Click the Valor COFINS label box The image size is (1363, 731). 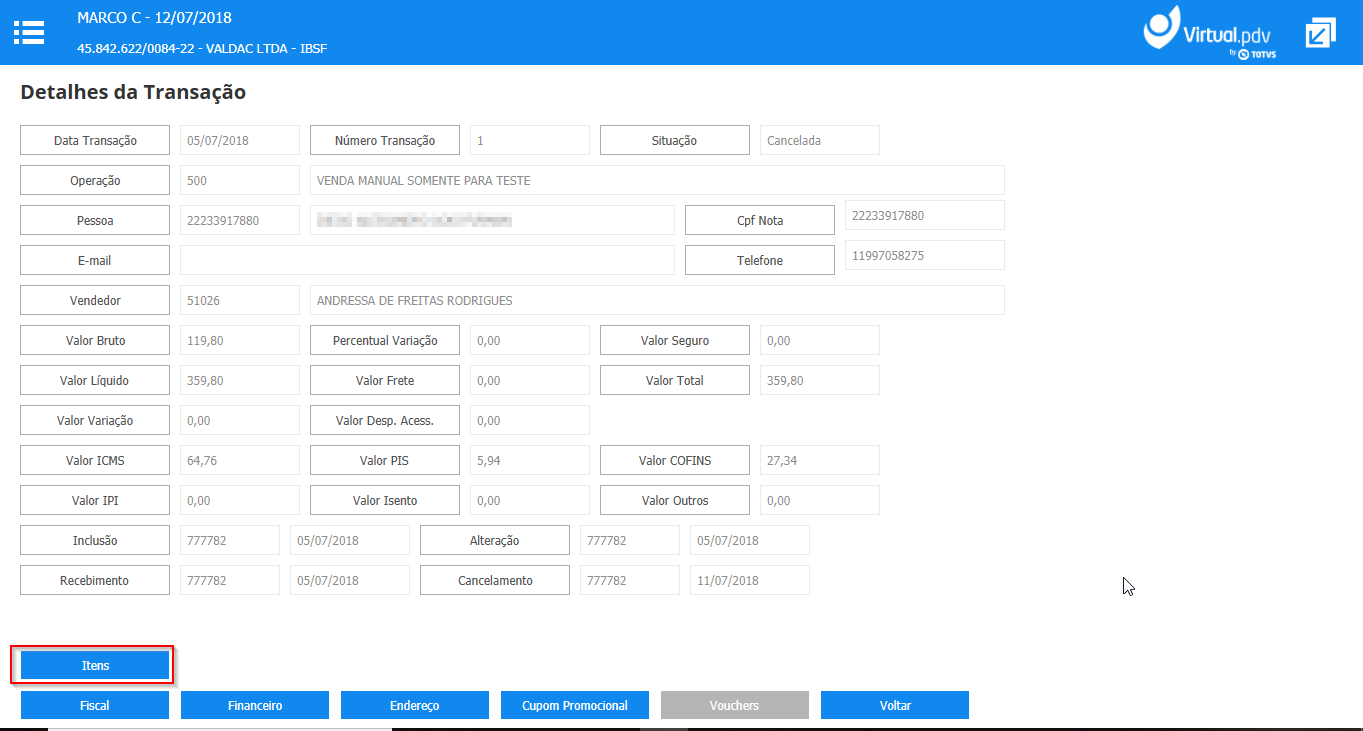click(675, 460)
